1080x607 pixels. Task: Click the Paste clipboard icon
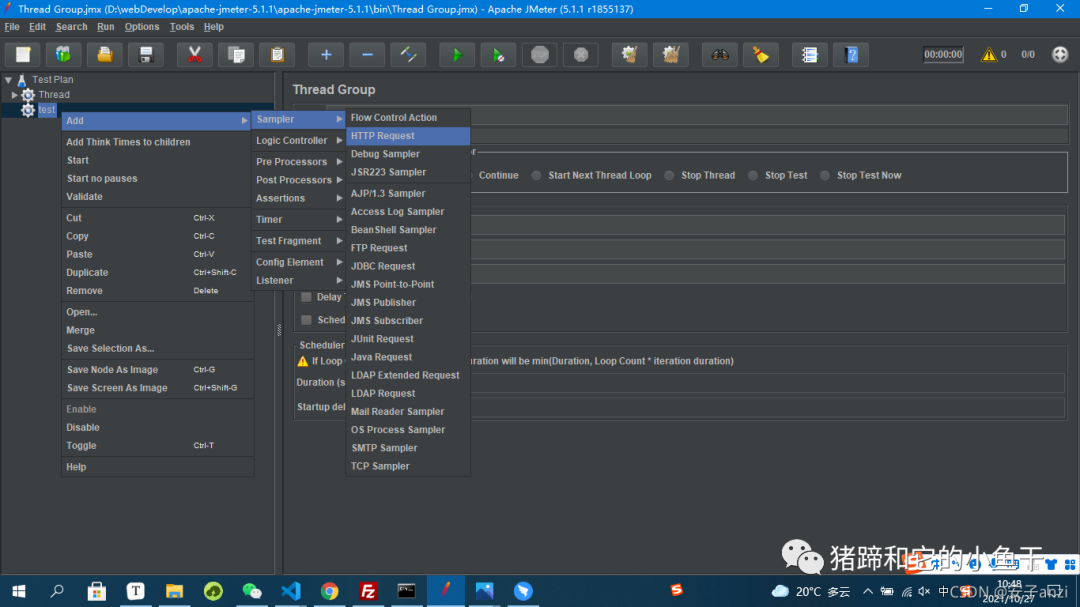click(277, 54)
